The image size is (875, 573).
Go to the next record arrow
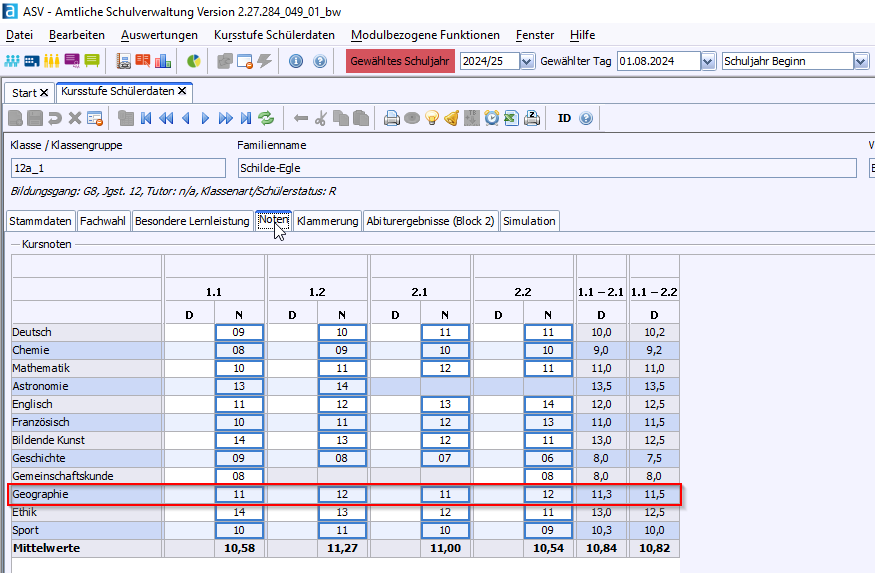[x=205, y=118]
